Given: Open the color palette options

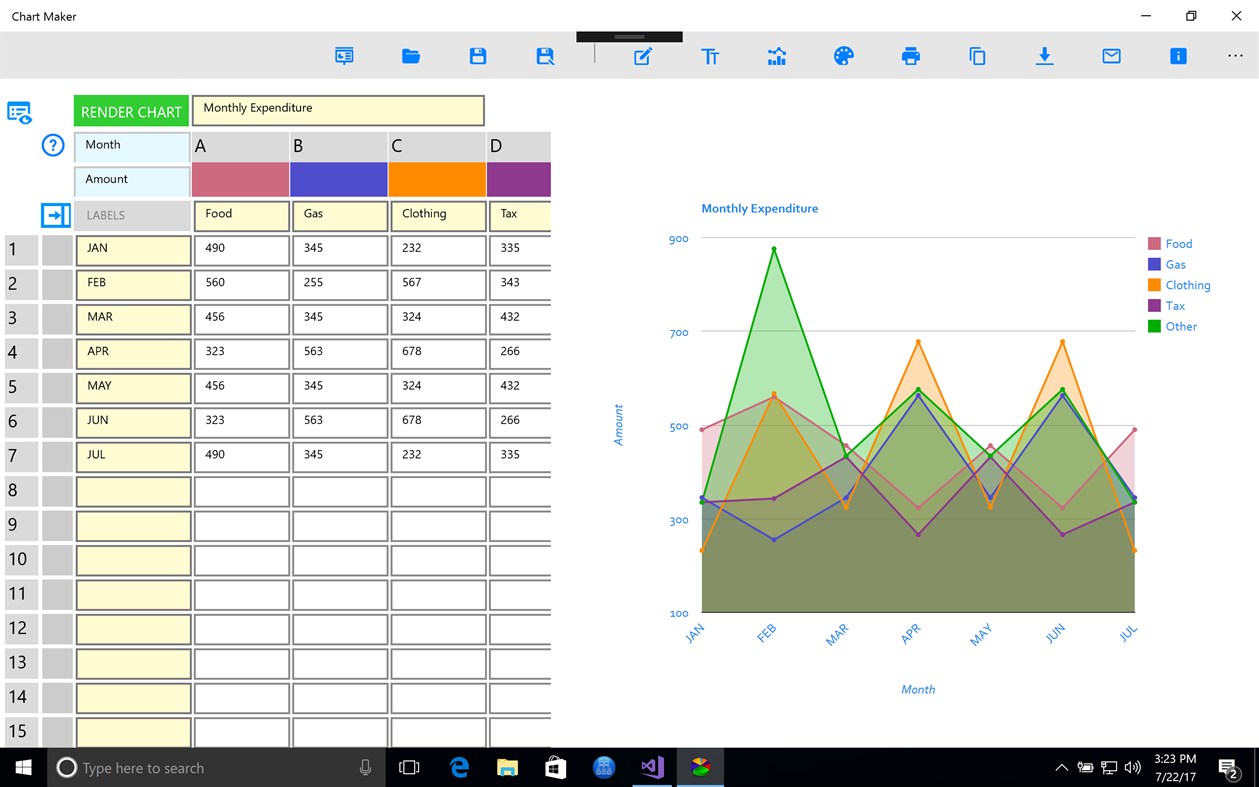Looking at the screenshot, I should [843, 56].
